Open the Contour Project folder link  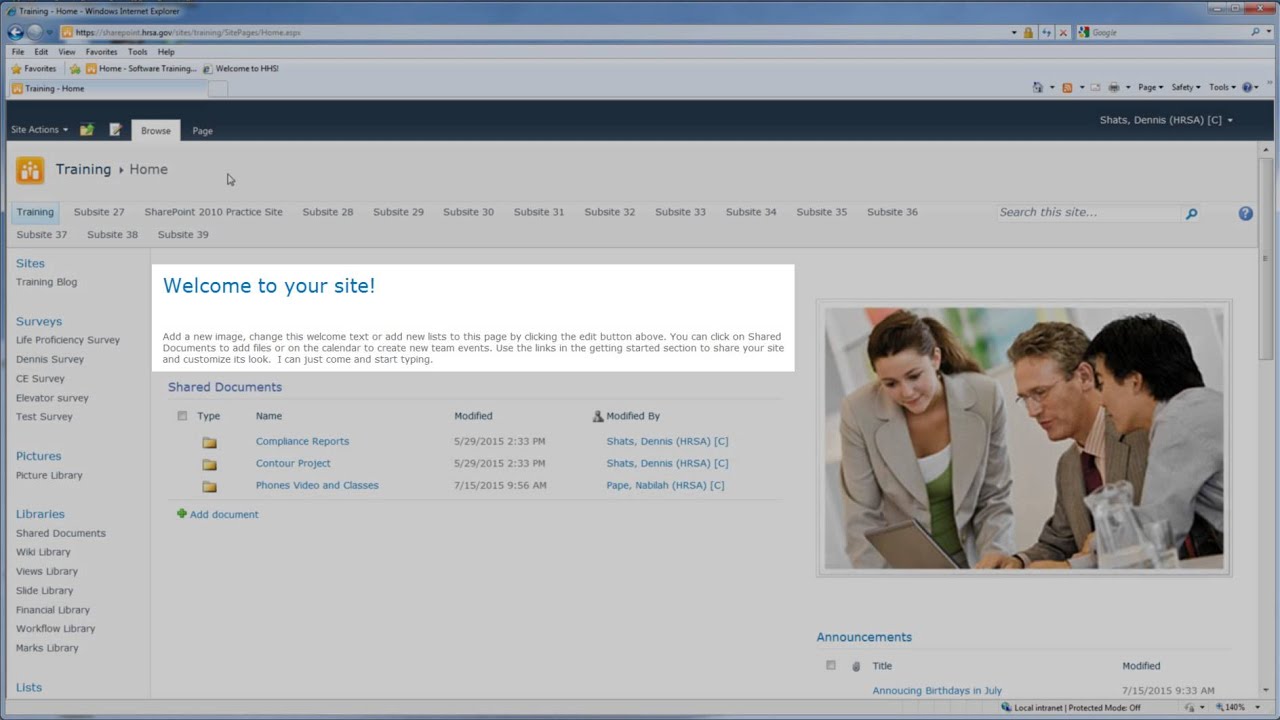pyautogui.click(x=293, y=463)
